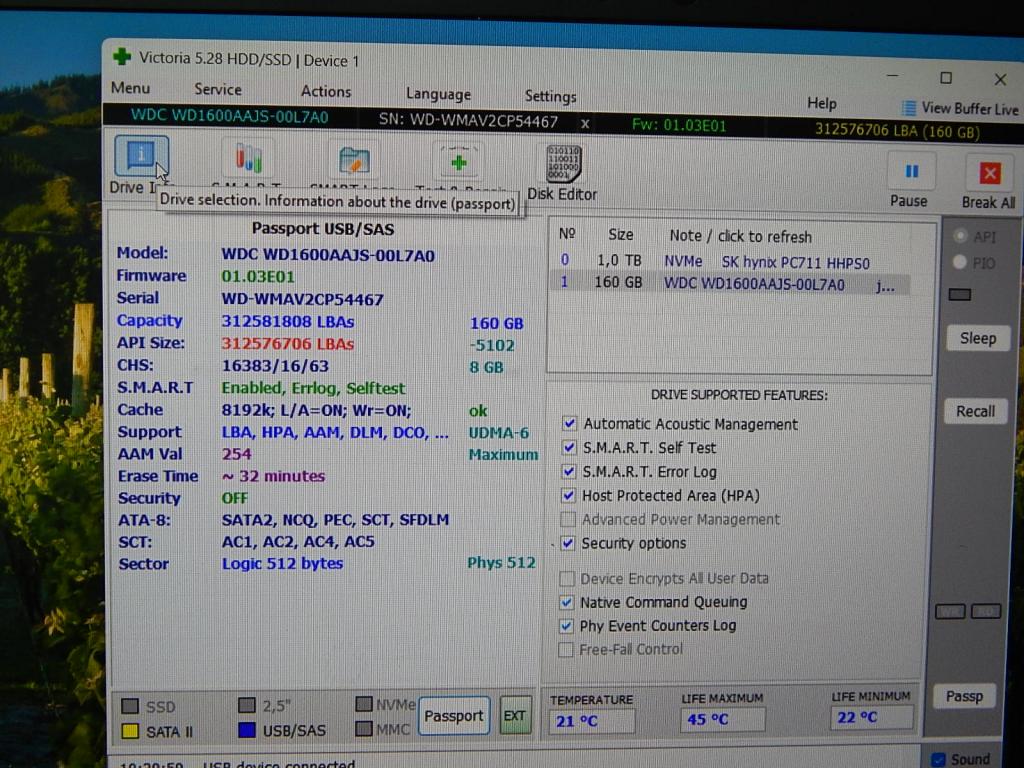The width and height of the screenshot is (1024, 768).
Task: Select drive 0 NVMe SK hynix row
Action: point(729,261)
